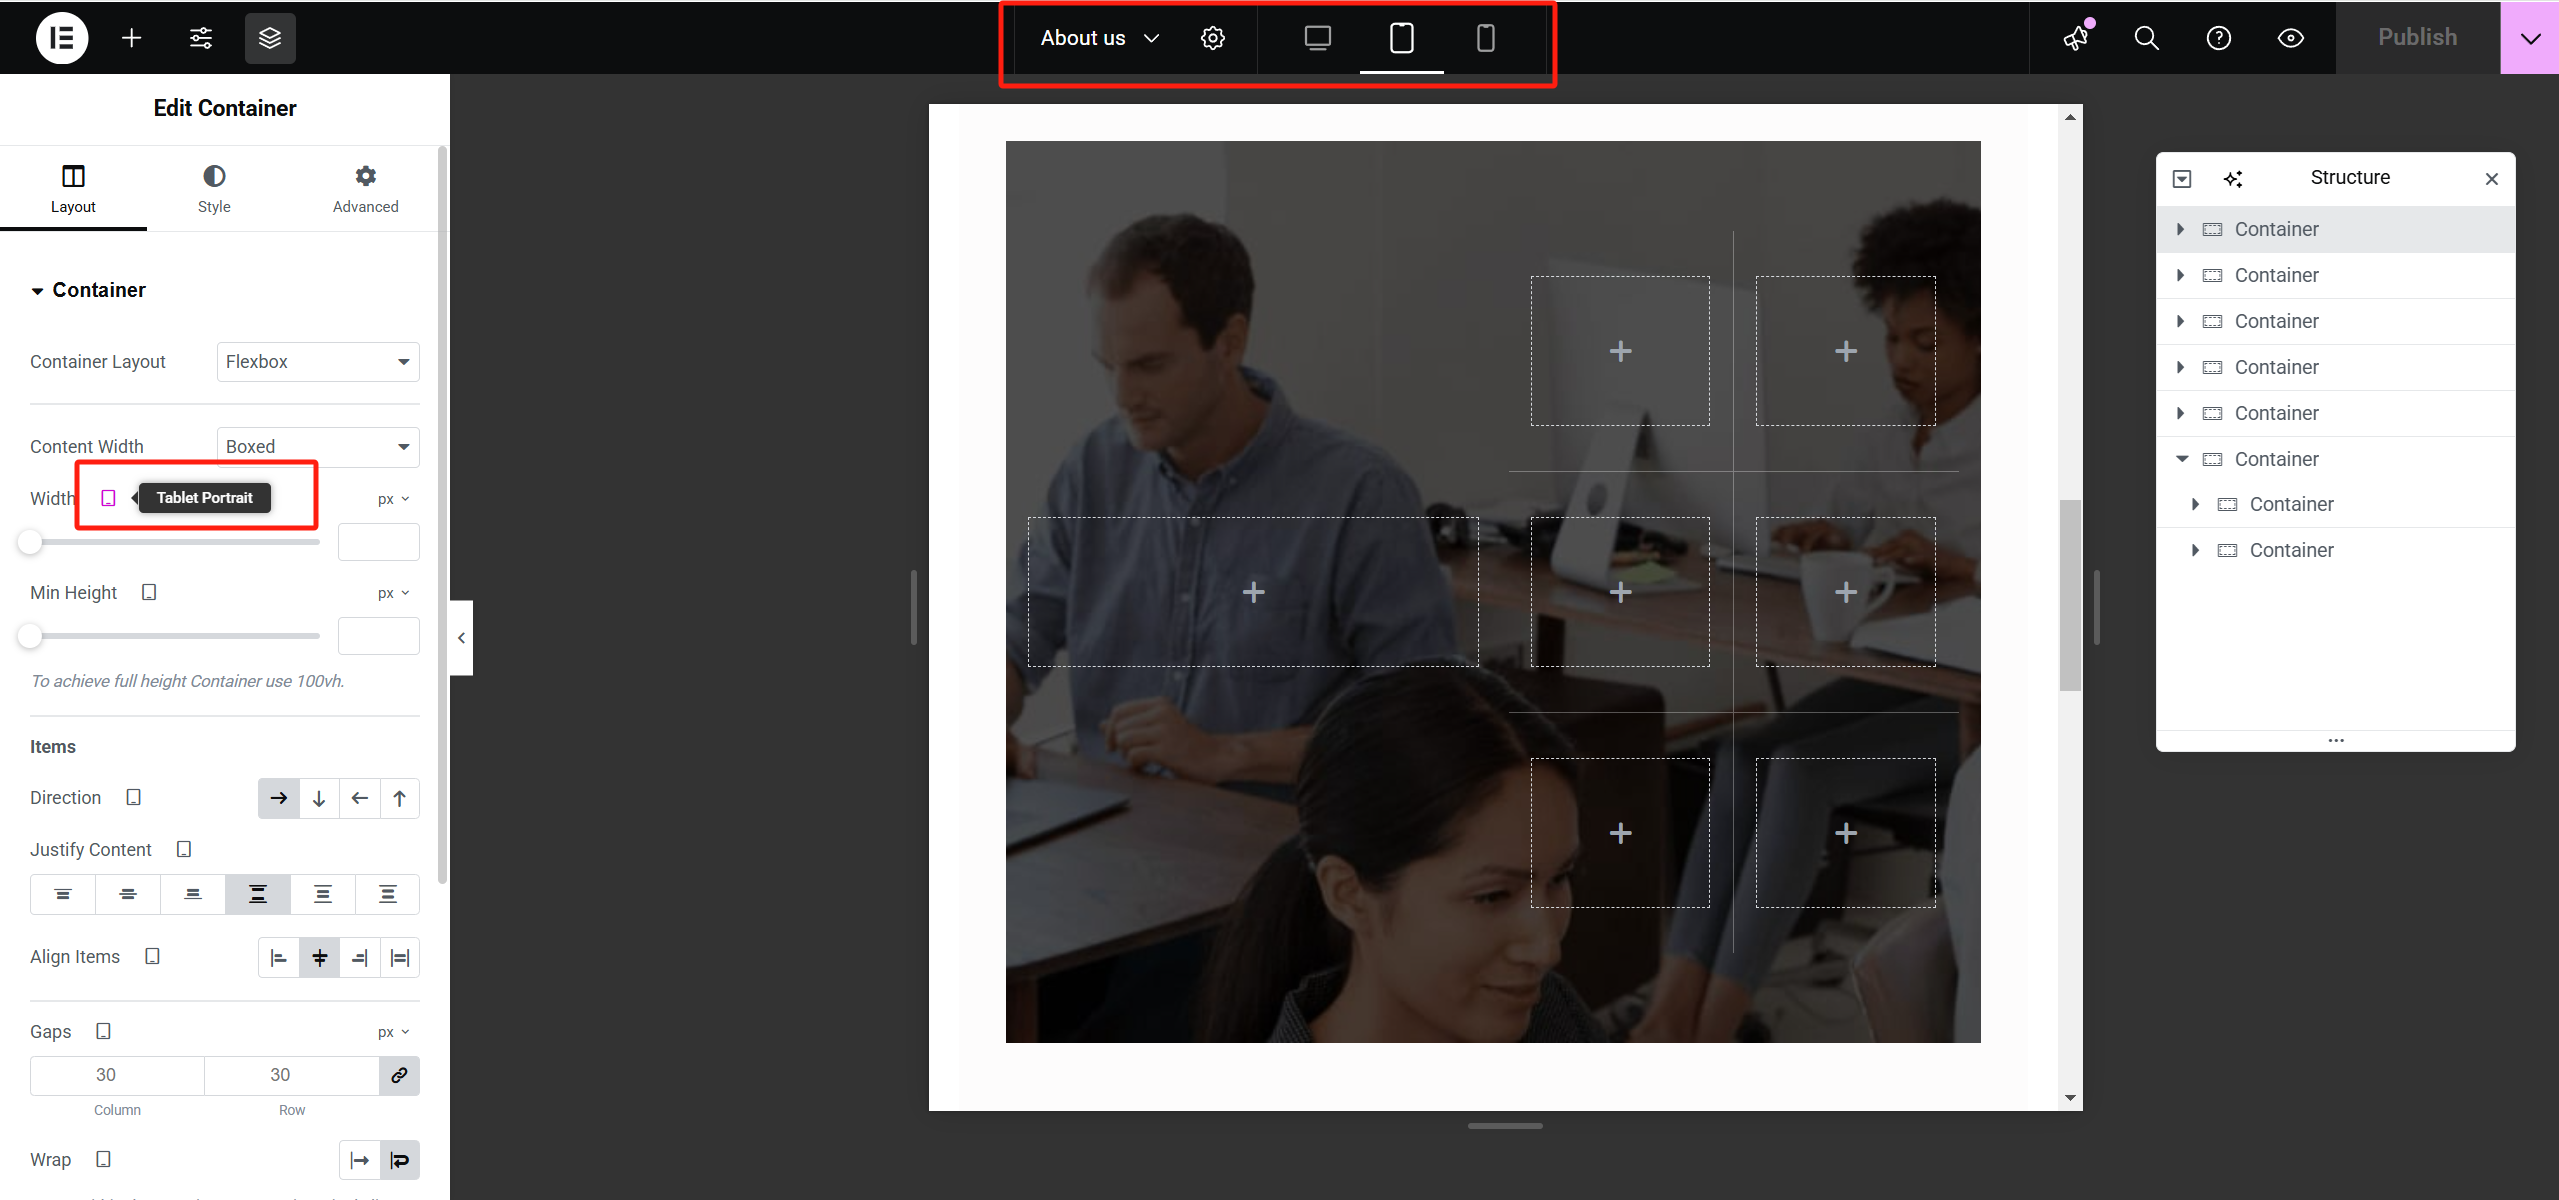Switch to desktop device view

(1317, 38)
